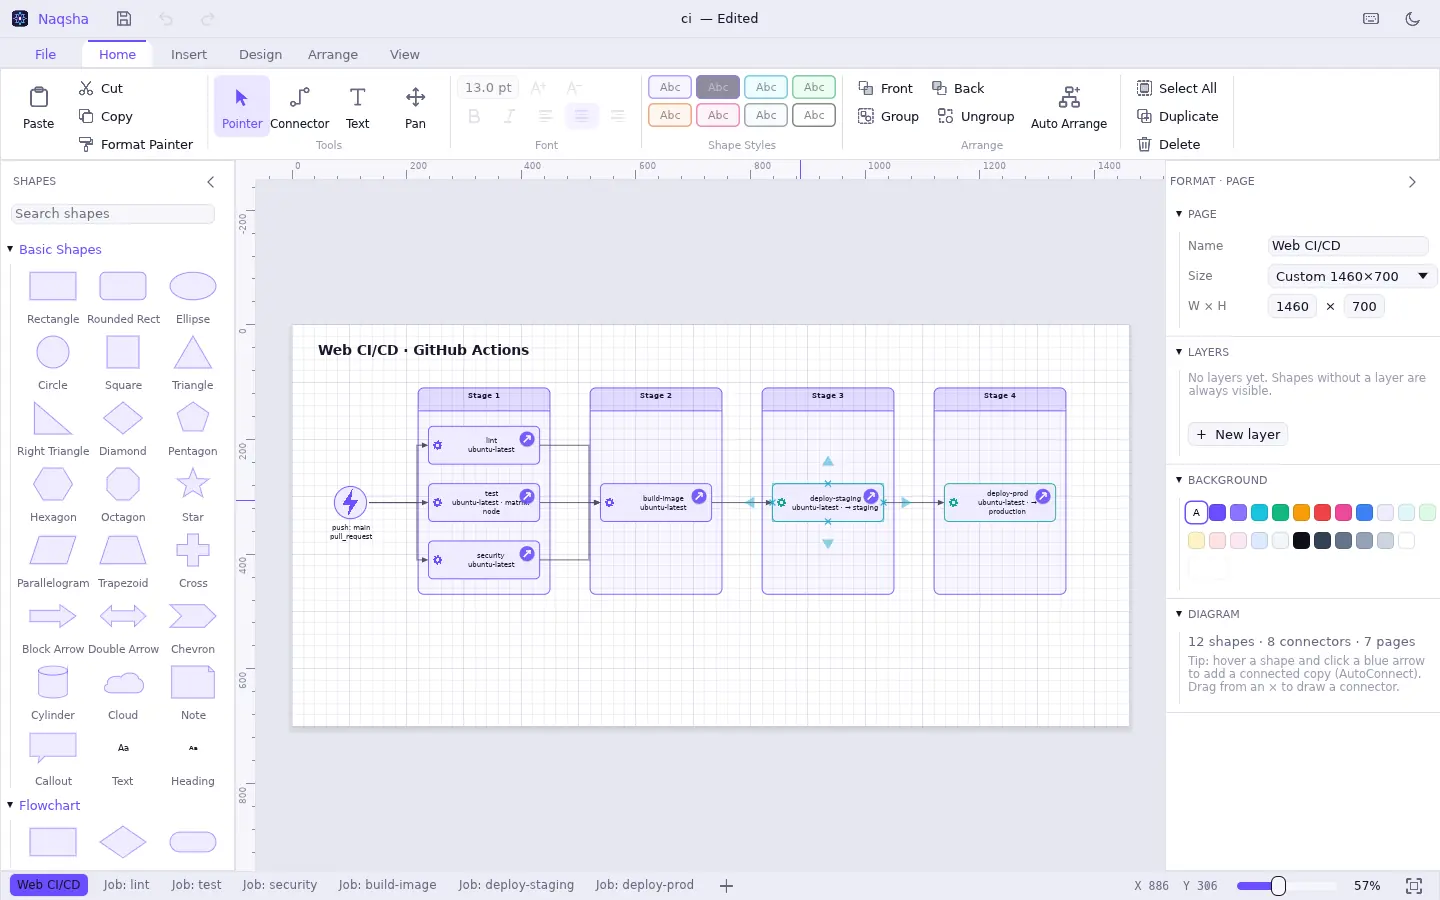Click the Ungroup button
This screenshot has height=900, width=1440.
(976, 116)
